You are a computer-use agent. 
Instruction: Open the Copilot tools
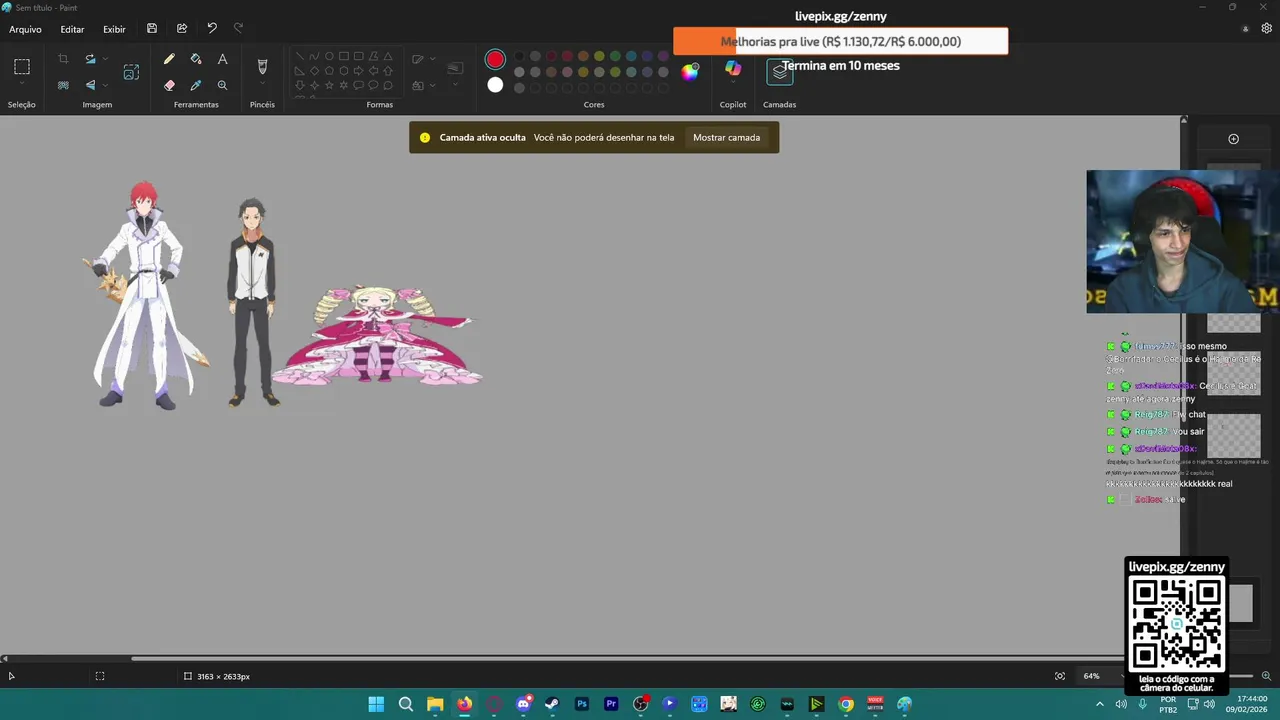733,67
